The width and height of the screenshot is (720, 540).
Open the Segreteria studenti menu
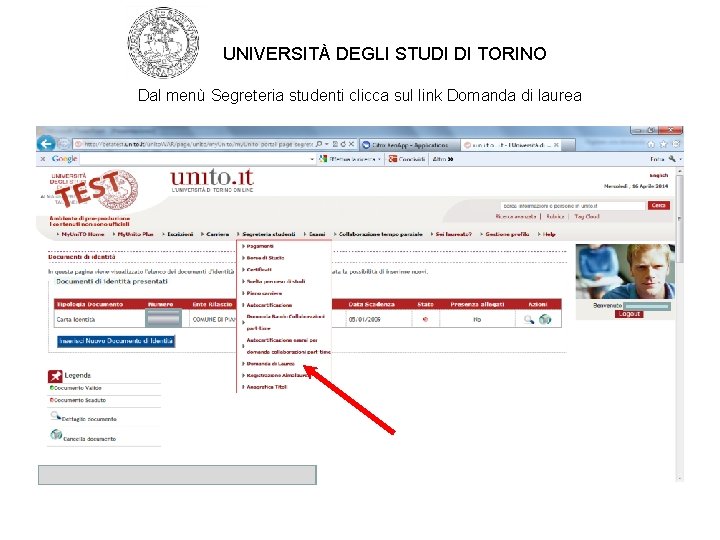click(269, 234)
